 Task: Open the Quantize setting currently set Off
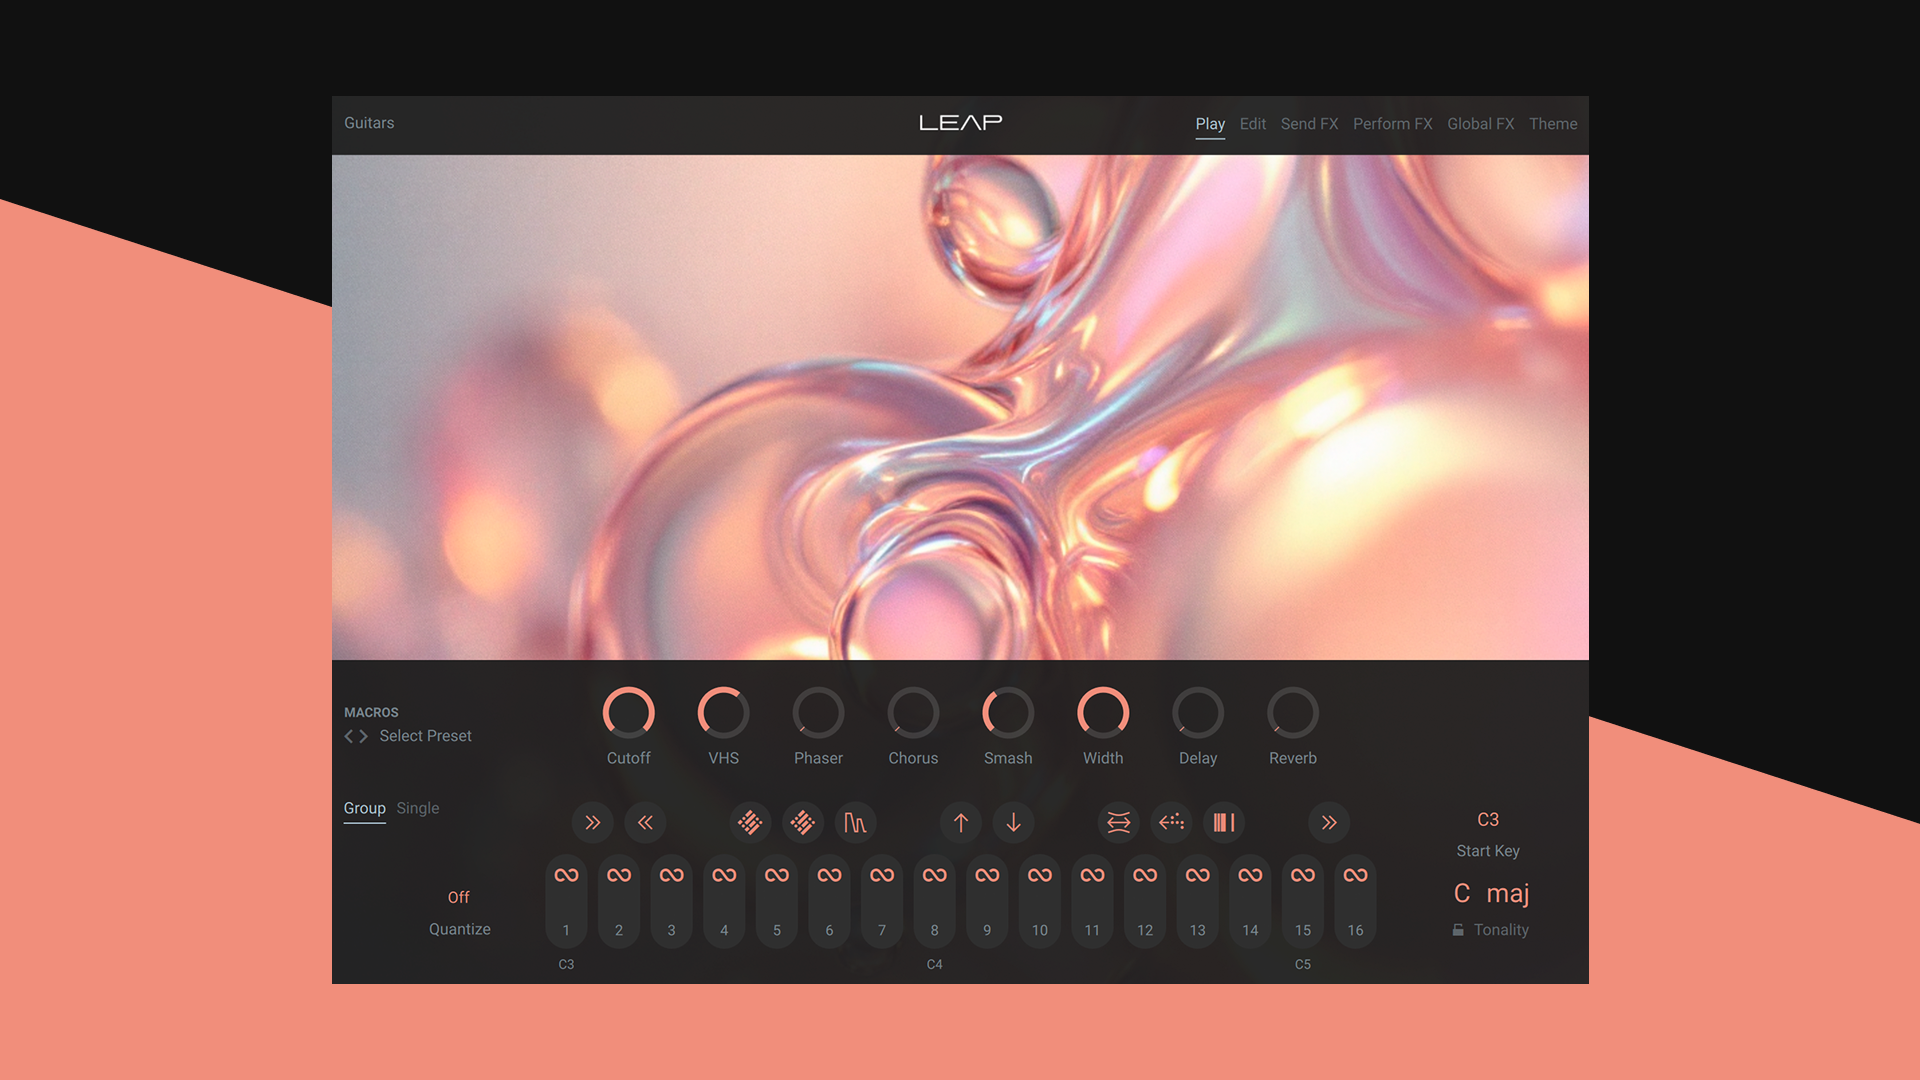[x=459, y=897]
